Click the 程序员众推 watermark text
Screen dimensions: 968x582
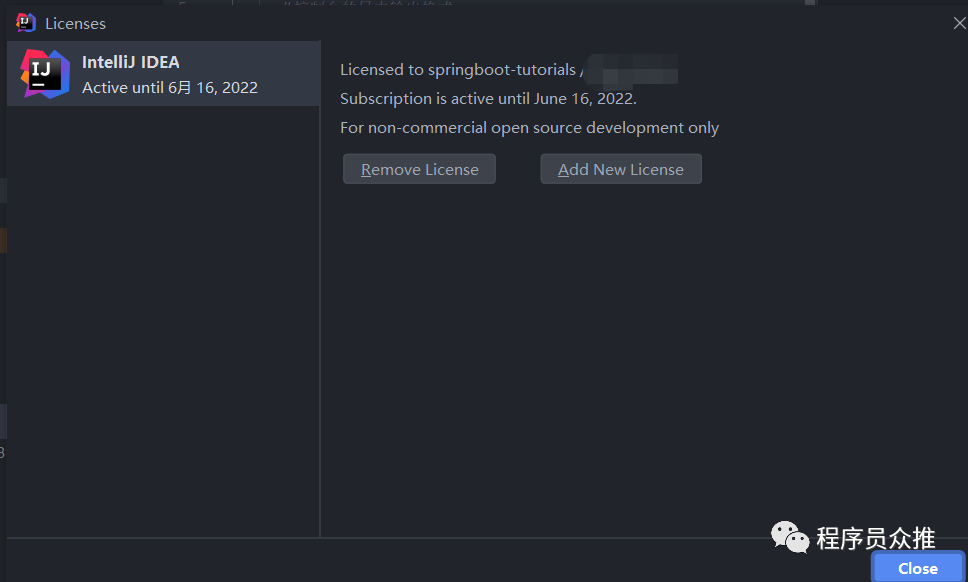click(876, 538)
